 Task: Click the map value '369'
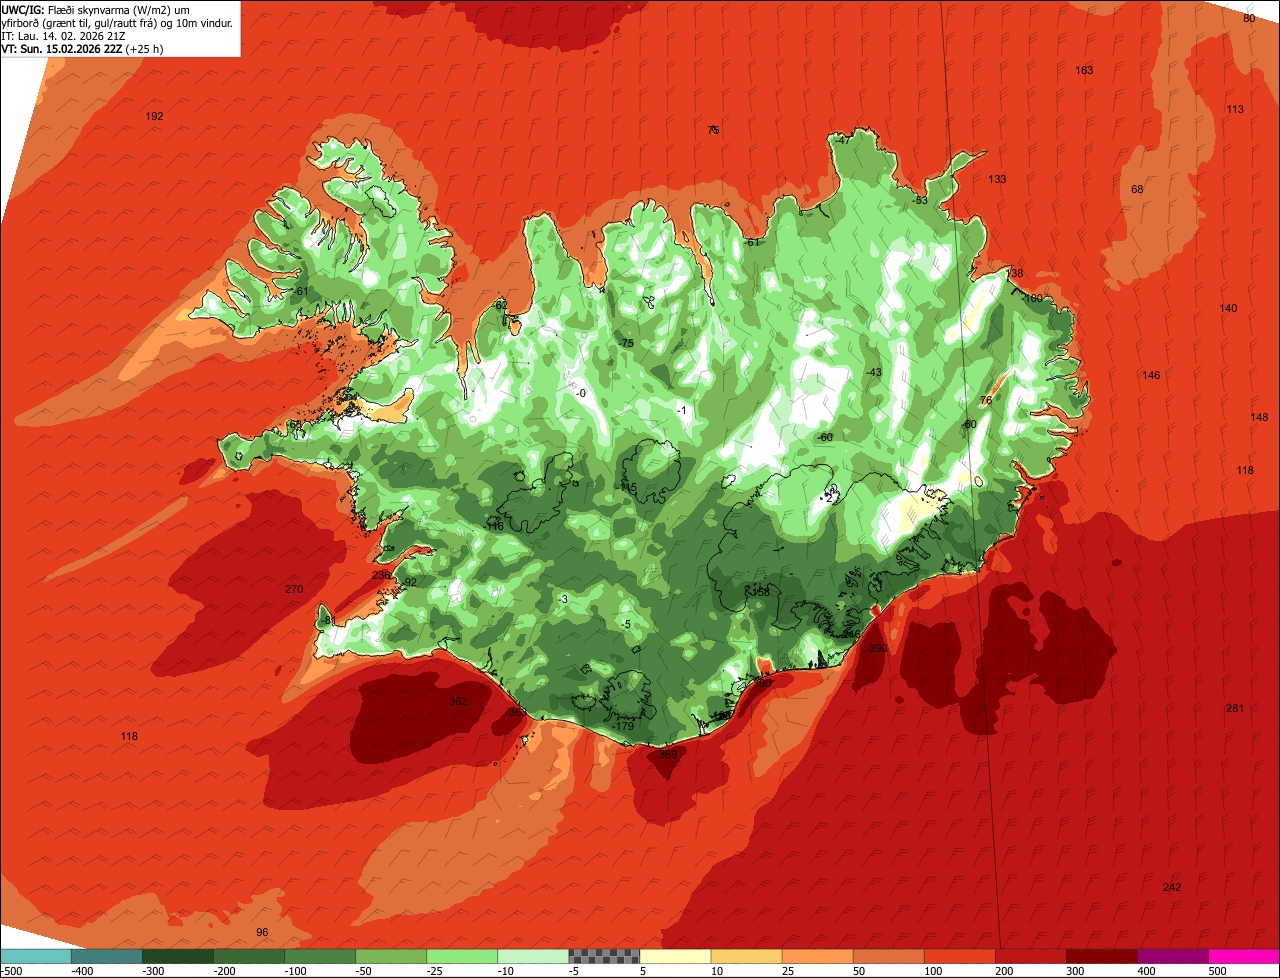668,754
